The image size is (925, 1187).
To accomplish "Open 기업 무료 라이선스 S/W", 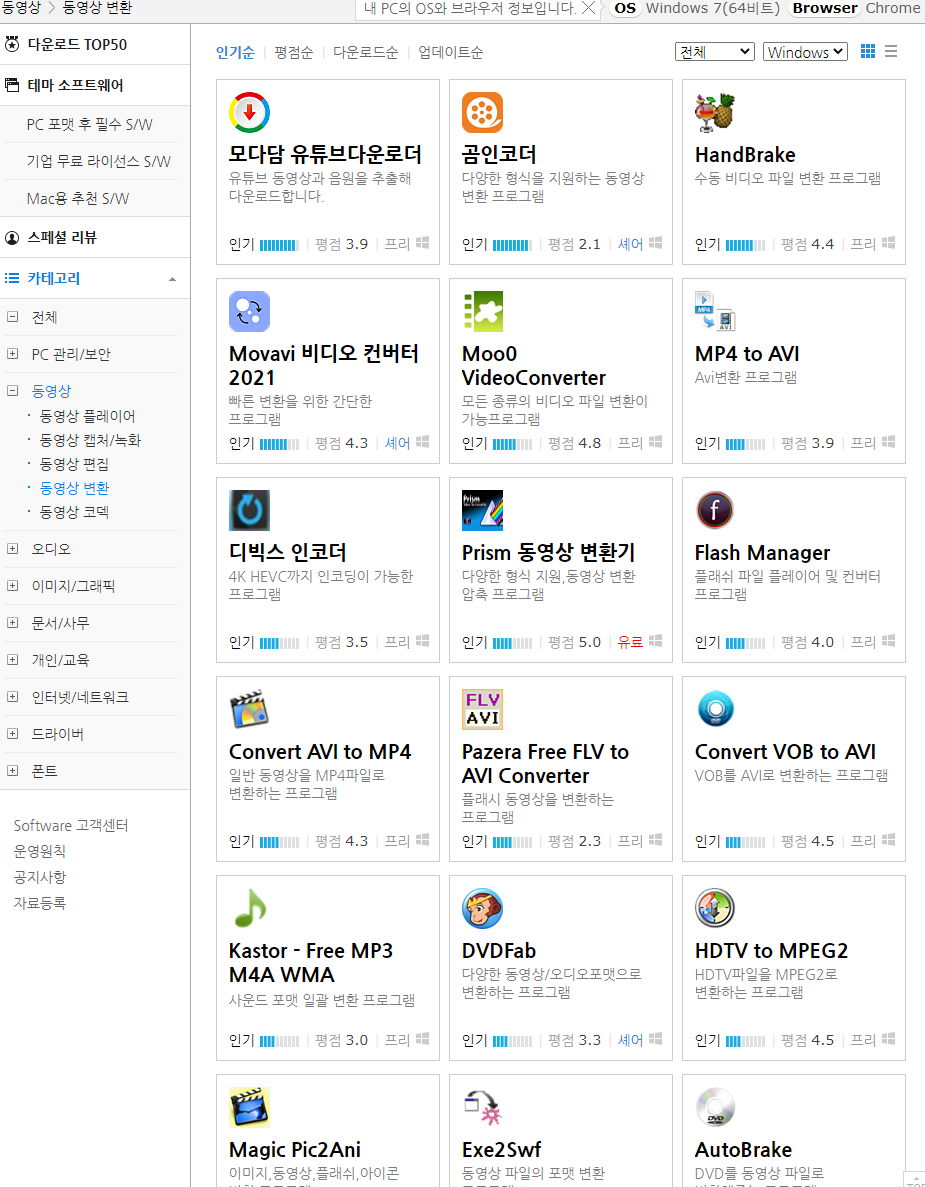I will 98,161.
